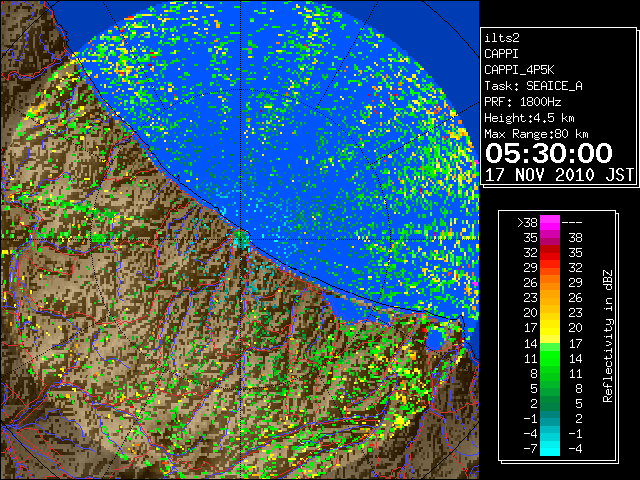Pick the purple 35–38 dBZ colour band

click(550, 238)
